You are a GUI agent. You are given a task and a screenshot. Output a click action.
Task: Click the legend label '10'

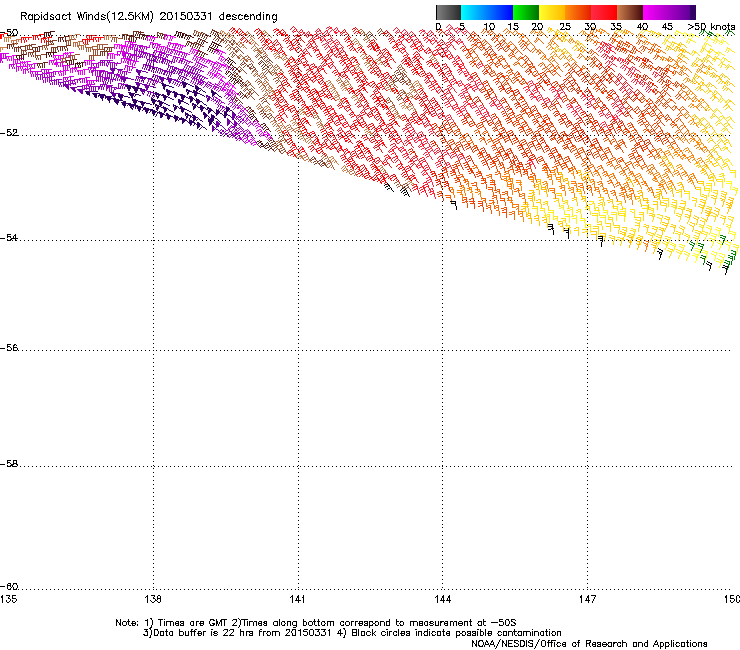[489, 27]
